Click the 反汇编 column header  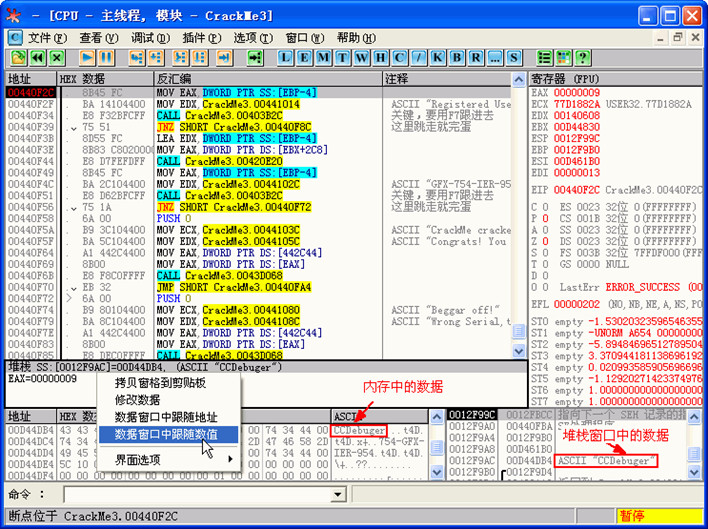pos(268,79)
